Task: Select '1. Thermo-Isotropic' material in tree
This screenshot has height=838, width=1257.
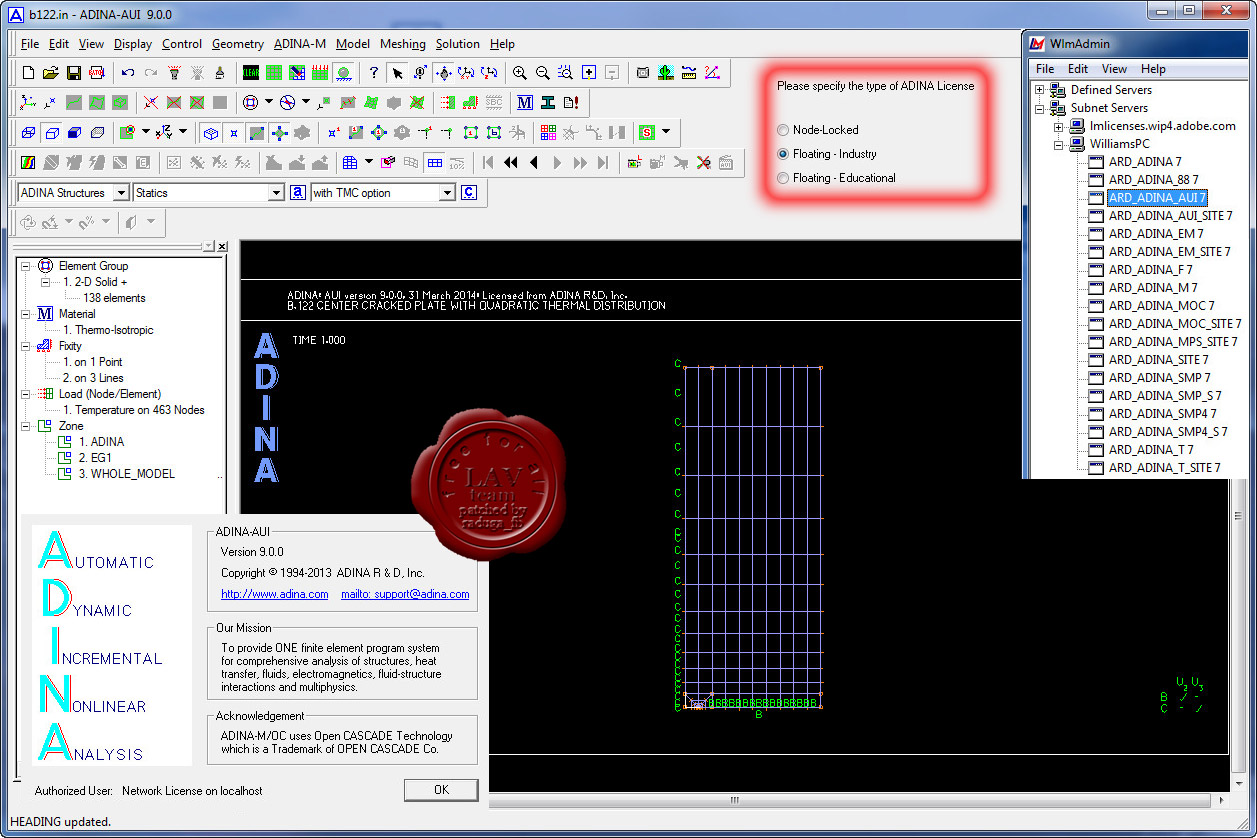Action: (108, 330)
